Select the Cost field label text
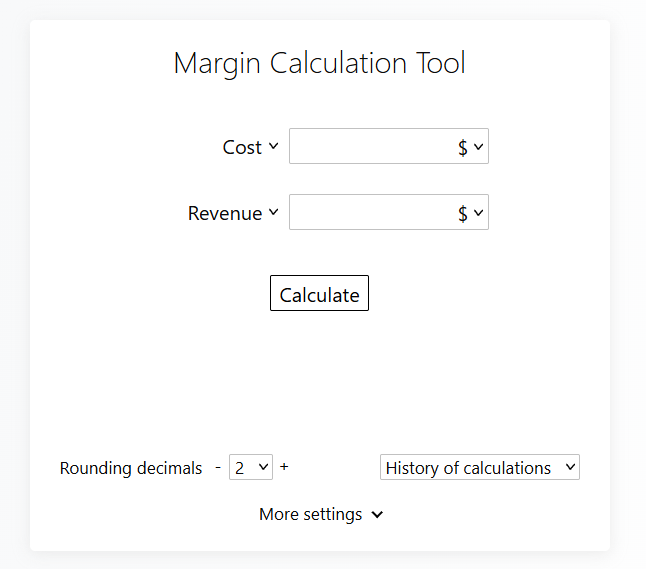 pos(241,147)
